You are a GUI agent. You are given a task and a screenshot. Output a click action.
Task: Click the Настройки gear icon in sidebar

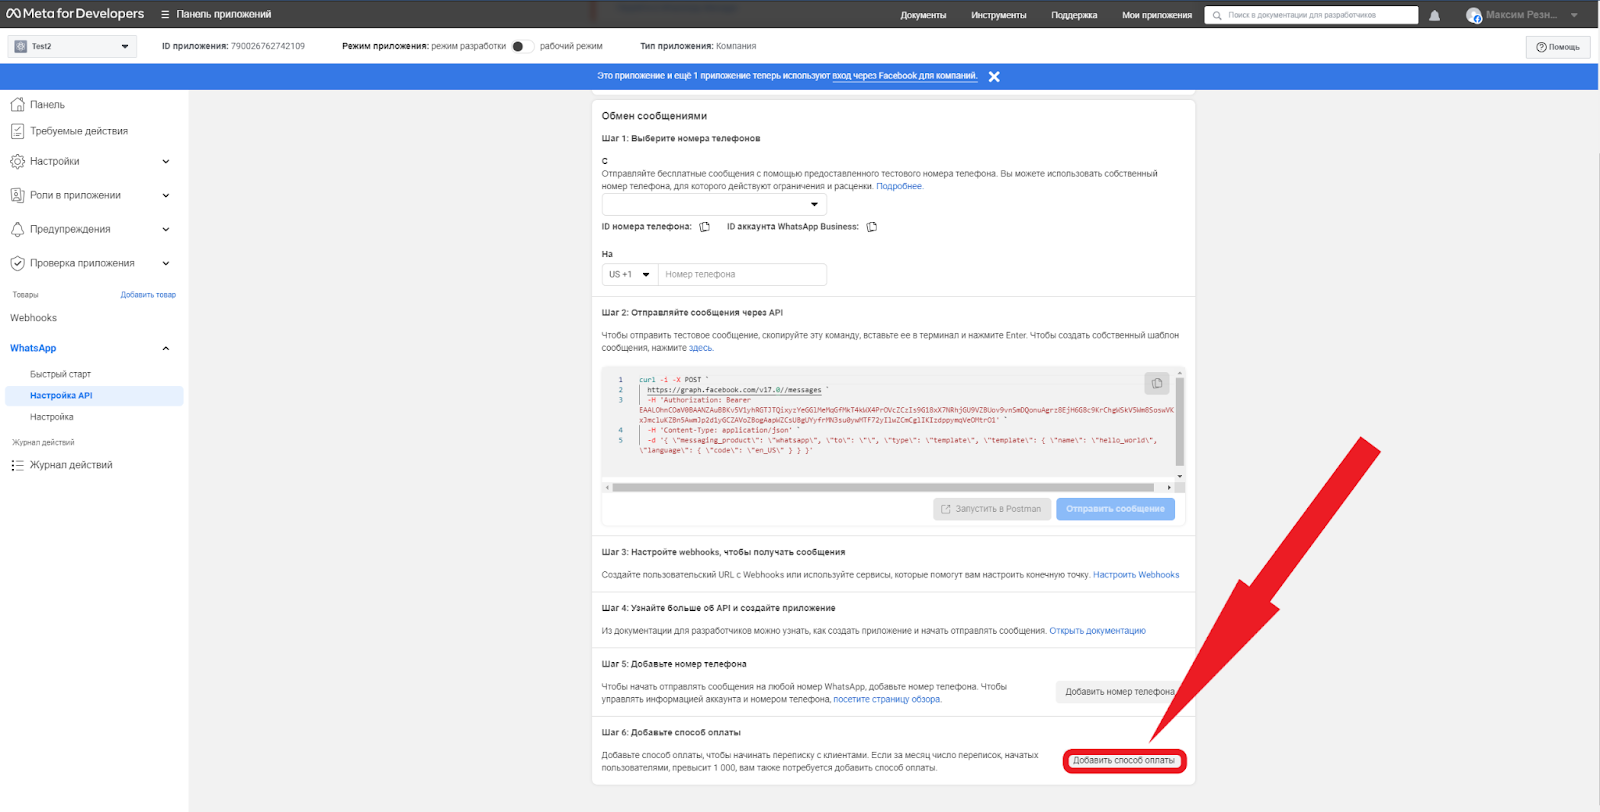point(17,161)
